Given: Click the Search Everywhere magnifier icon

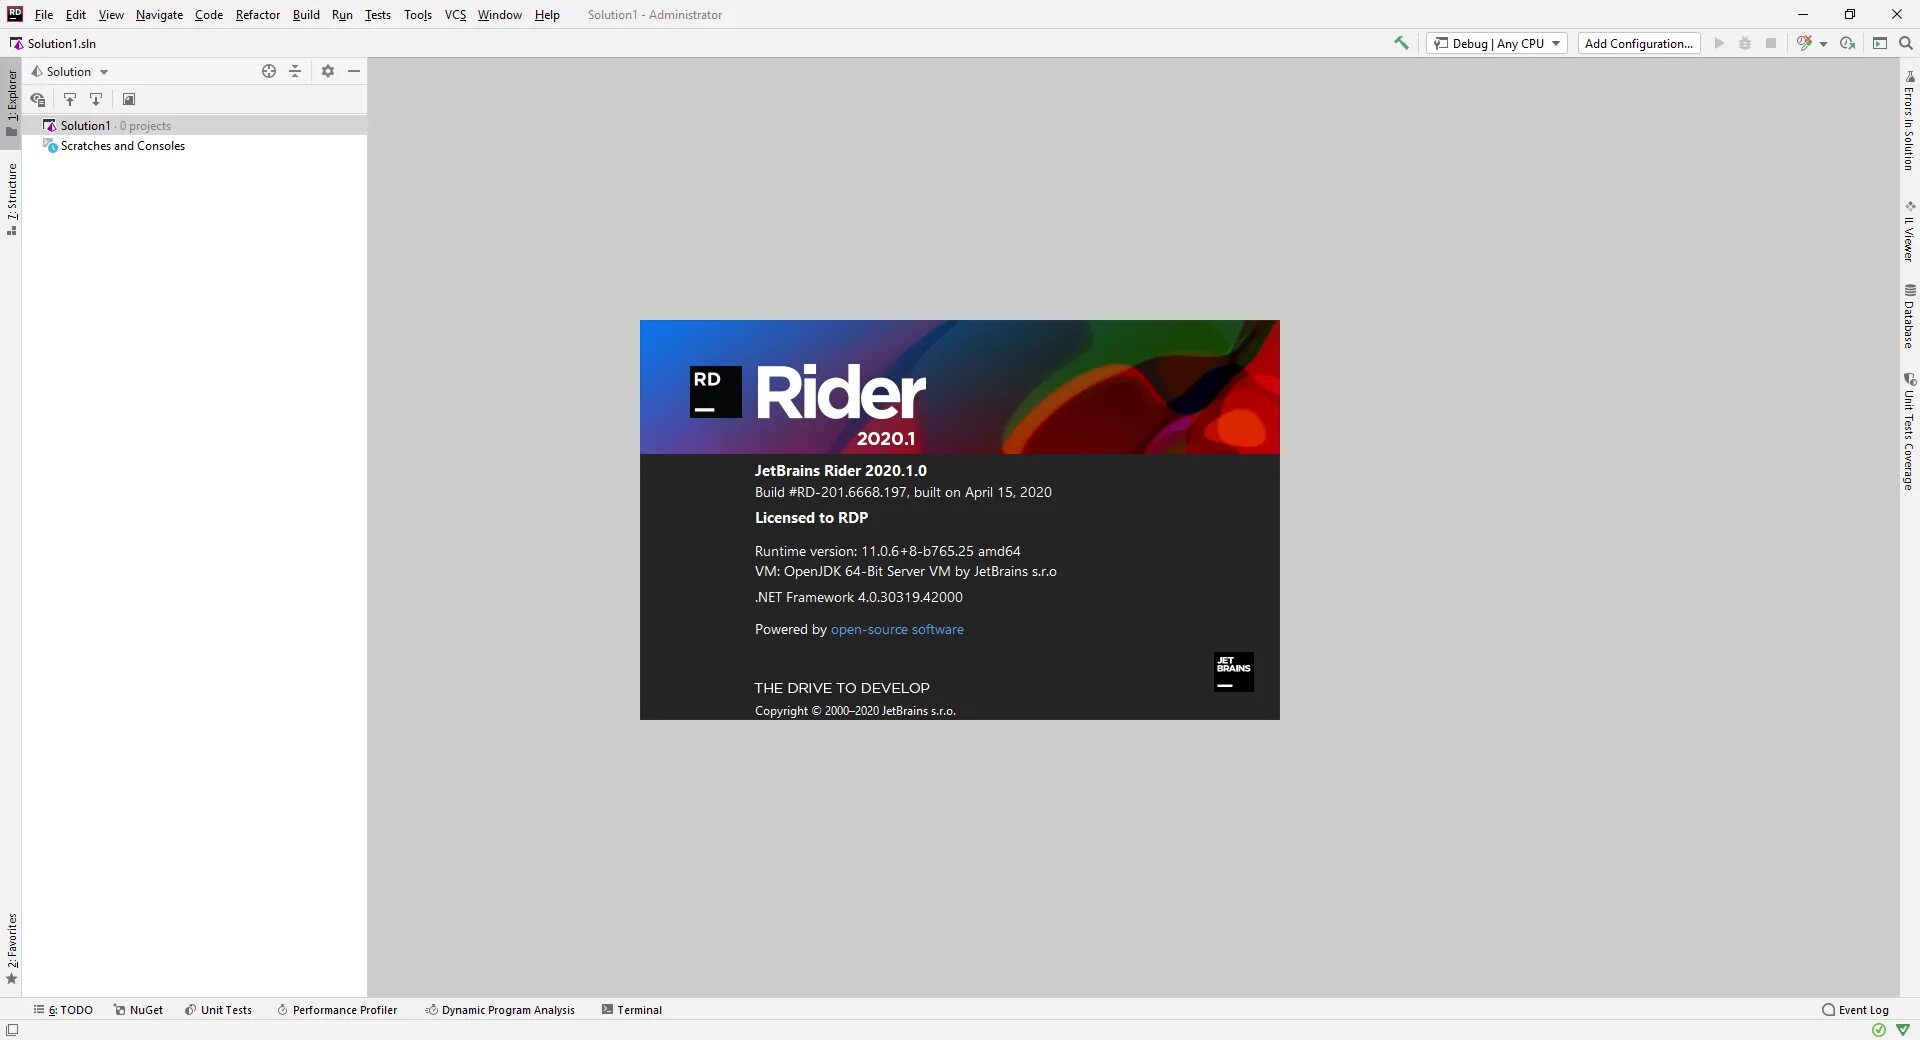Looking at the screenshot, I should click(1906, 43).
